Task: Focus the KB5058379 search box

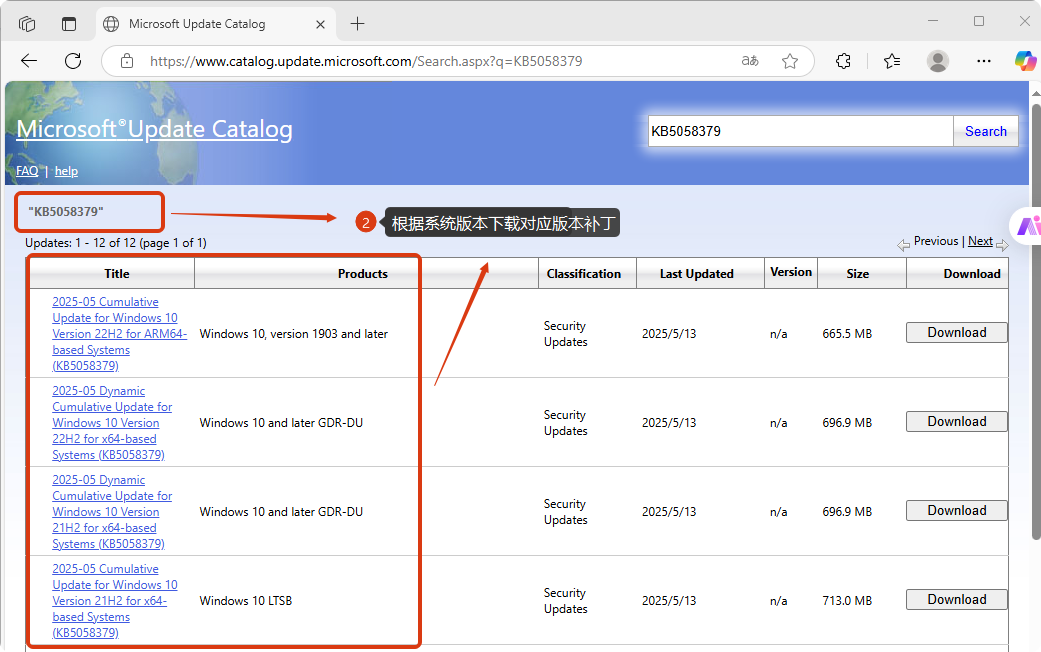Action: pos(800,131)
